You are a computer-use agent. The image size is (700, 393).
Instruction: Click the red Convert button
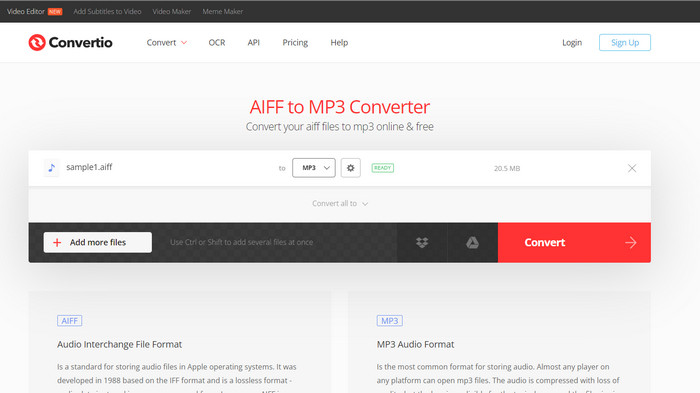pos(574,242)
